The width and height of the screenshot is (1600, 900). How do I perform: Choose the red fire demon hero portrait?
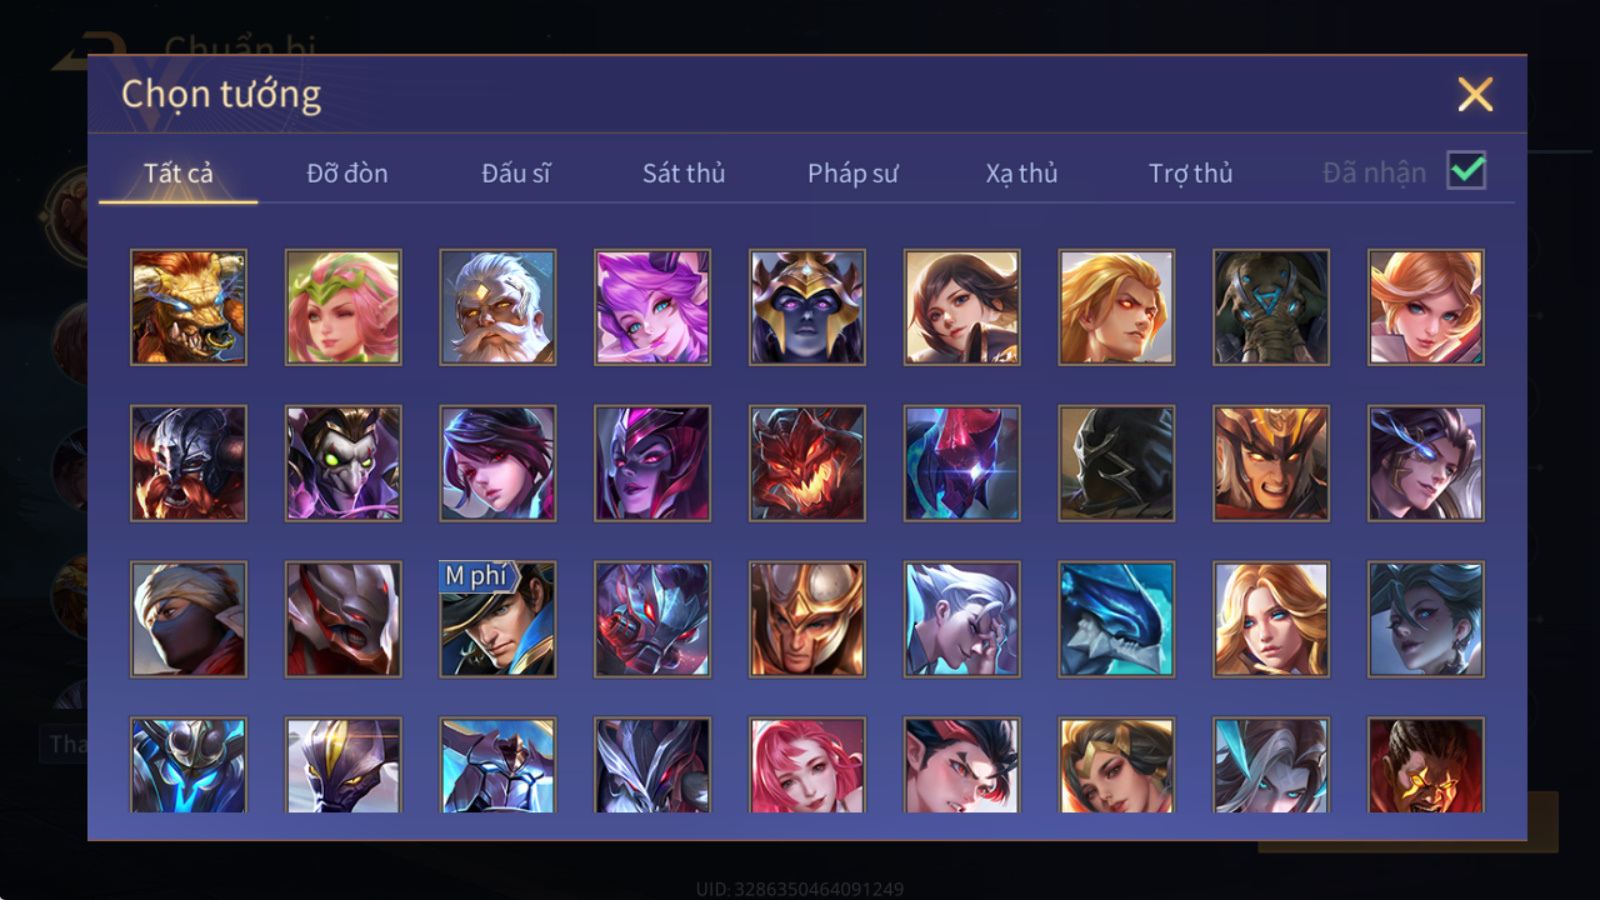(807, 463)
